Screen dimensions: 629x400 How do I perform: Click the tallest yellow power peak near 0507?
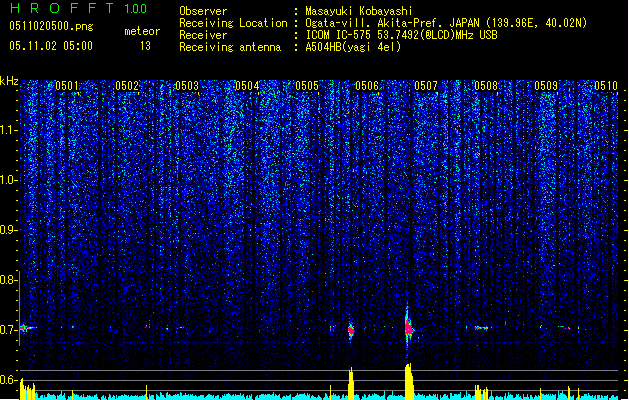[409, 381]
